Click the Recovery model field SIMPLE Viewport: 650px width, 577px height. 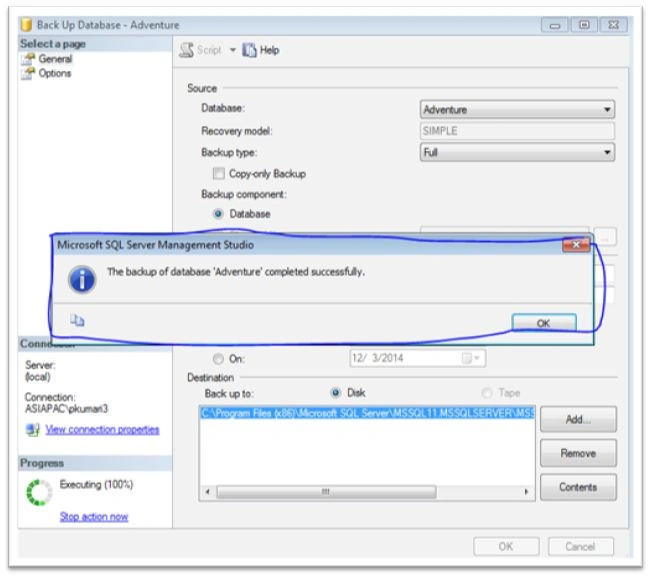point(517,131)
